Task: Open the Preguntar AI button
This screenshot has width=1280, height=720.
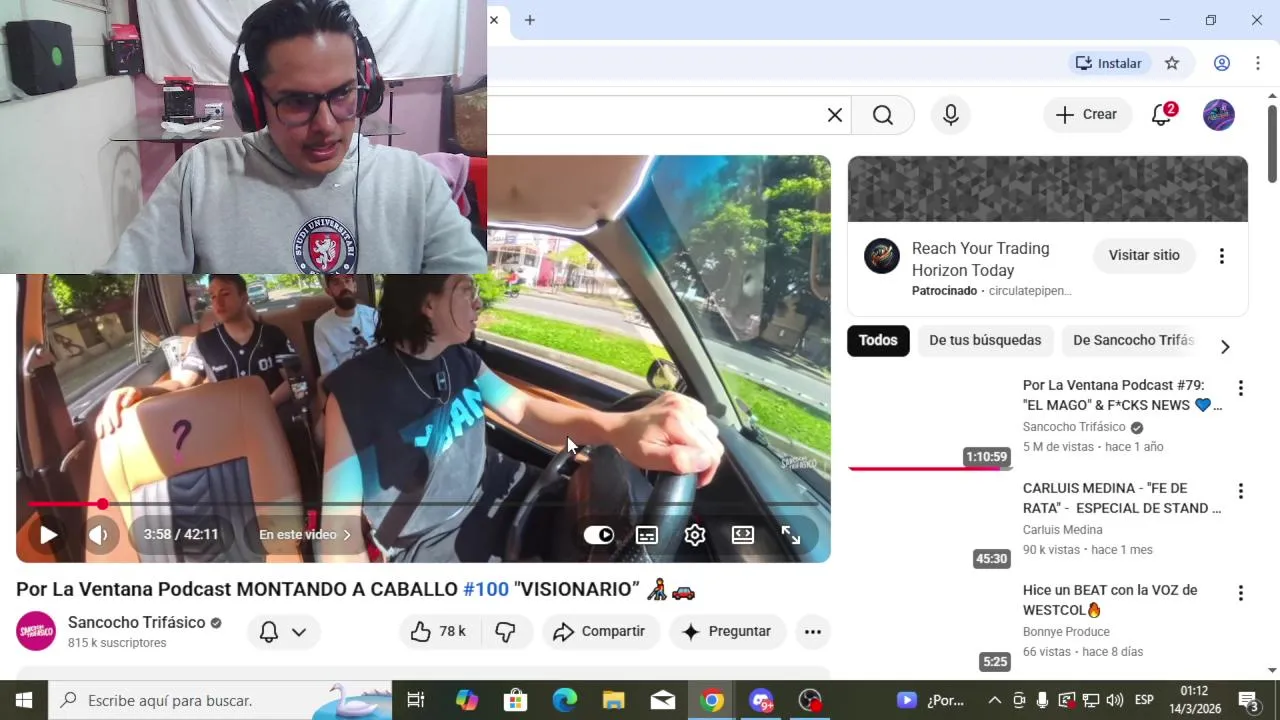Action: pyautogui.click(x=727, y=631)
